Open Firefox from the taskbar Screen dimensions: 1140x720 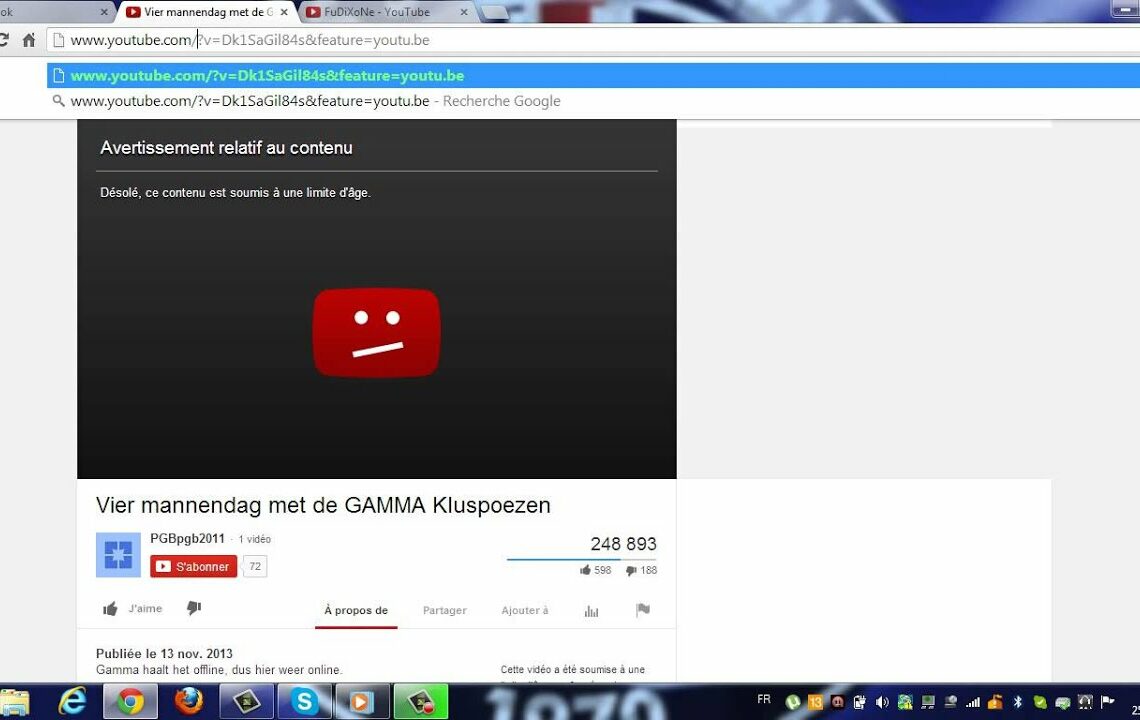[x=188, y=701]
